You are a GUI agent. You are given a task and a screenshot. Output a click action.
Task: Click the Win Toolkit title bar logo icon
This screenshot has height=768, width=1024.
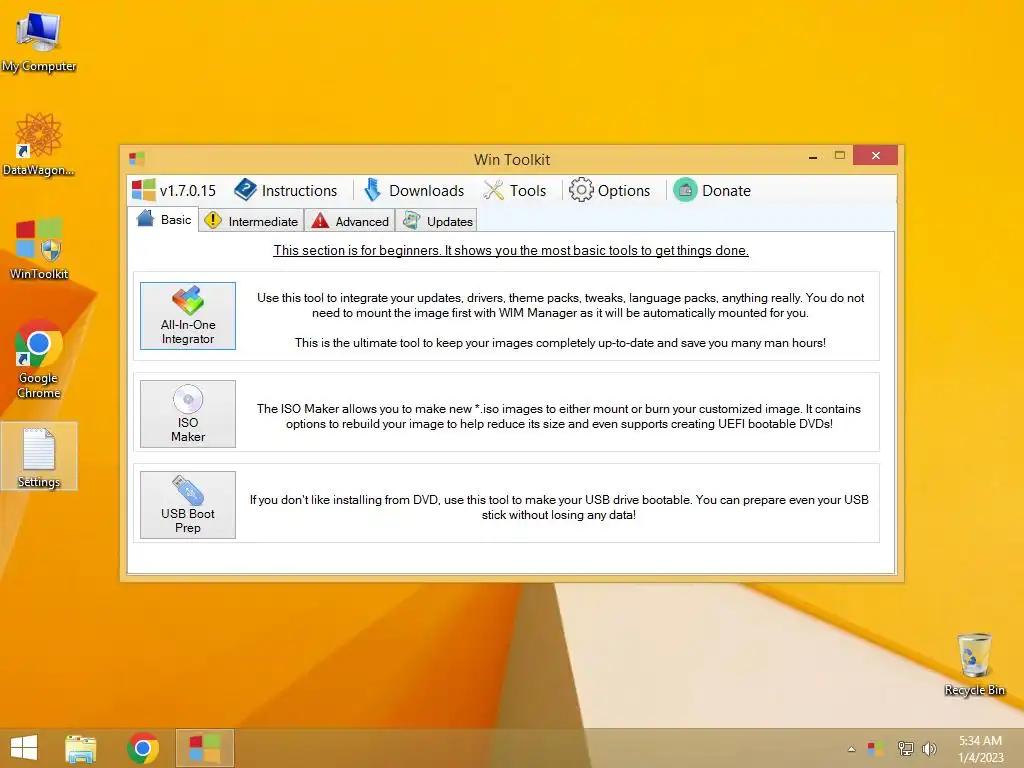[136, 159]
